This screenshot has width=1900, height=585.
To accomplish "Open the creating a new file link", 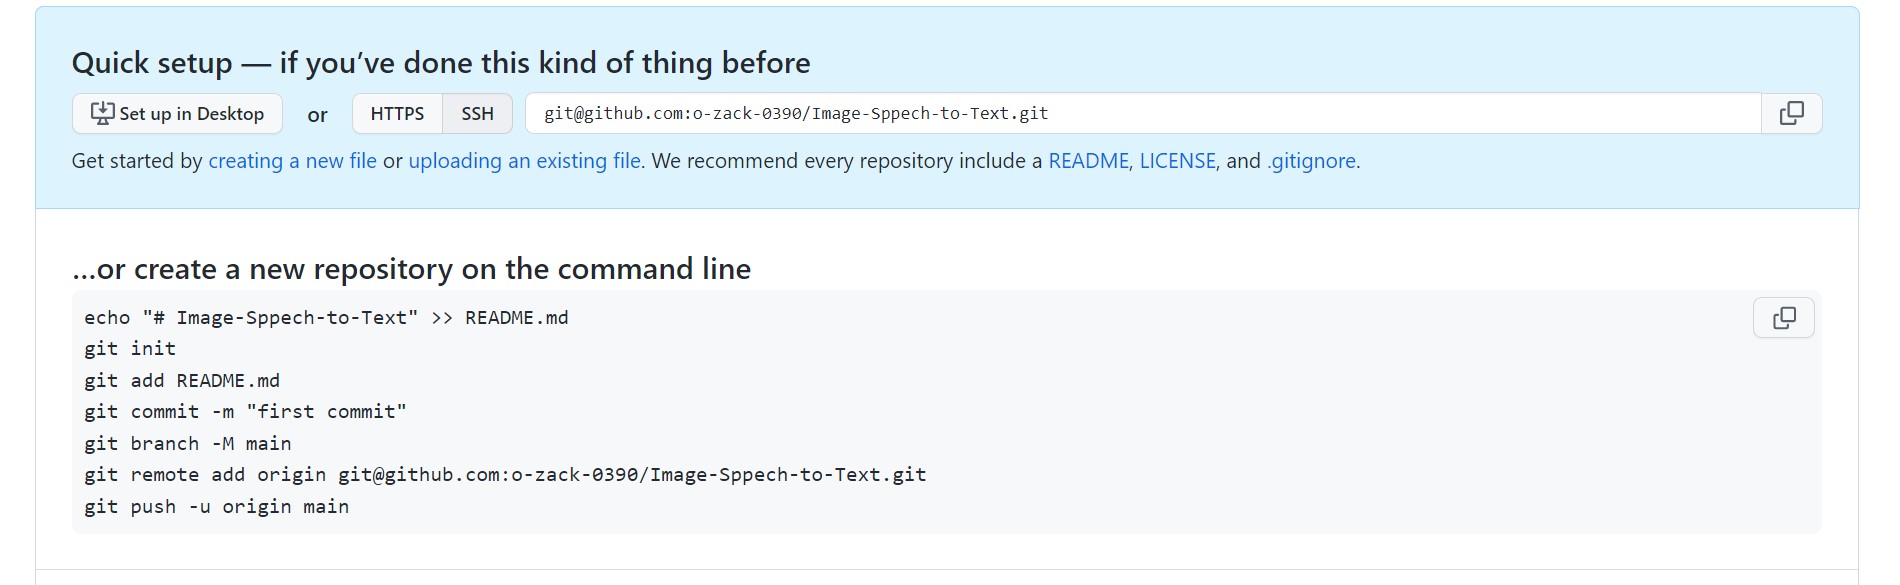I will pos(292,161).
